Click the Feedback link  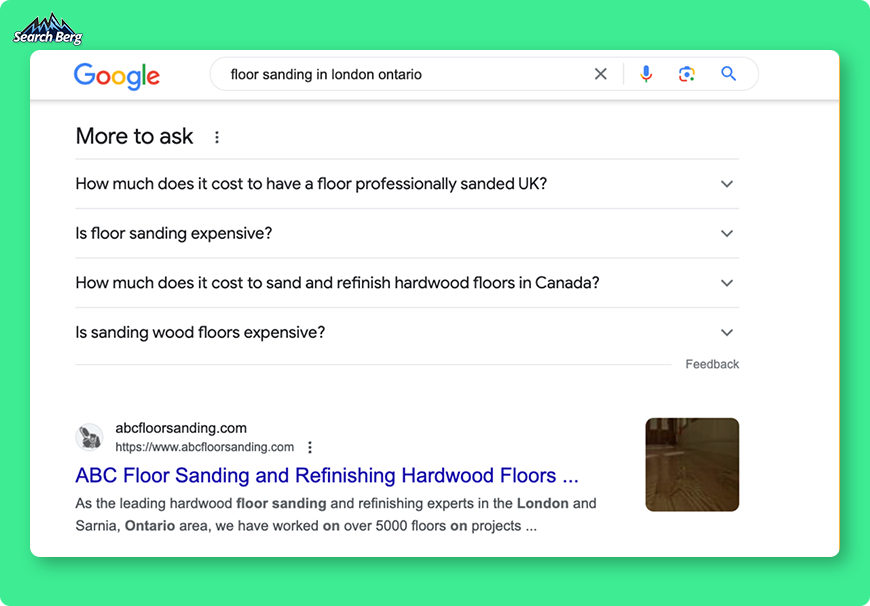pos(712,364)
